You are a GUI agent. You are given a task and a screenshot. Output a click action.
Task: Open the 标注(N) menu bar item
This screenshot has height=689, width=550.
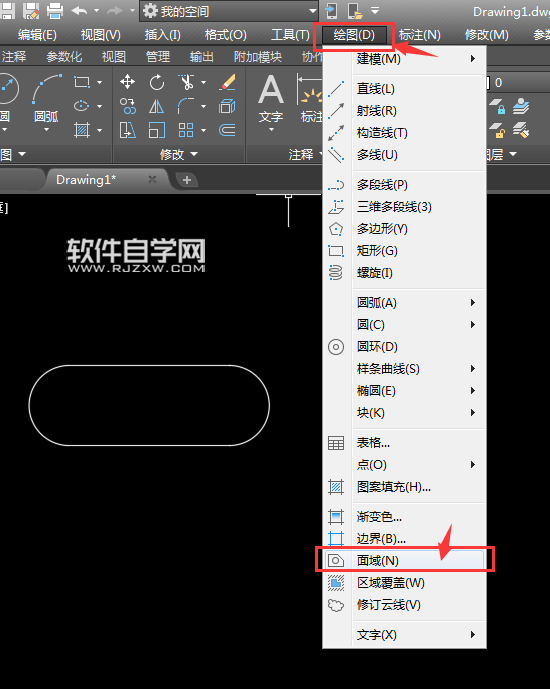click(420, 35)
